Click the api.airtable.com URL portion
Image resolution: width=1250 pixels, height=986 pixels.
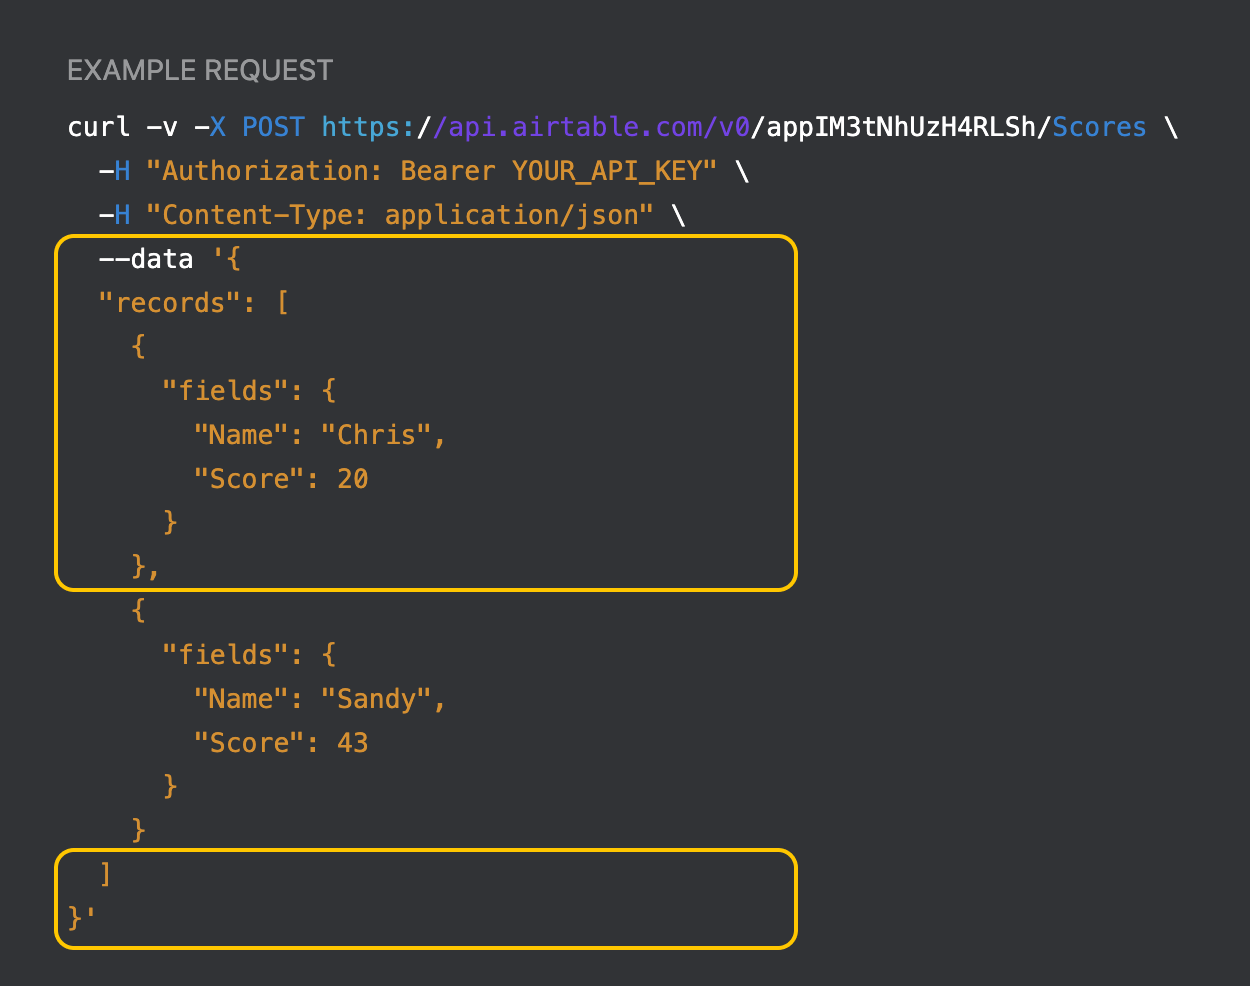[575, 128]
